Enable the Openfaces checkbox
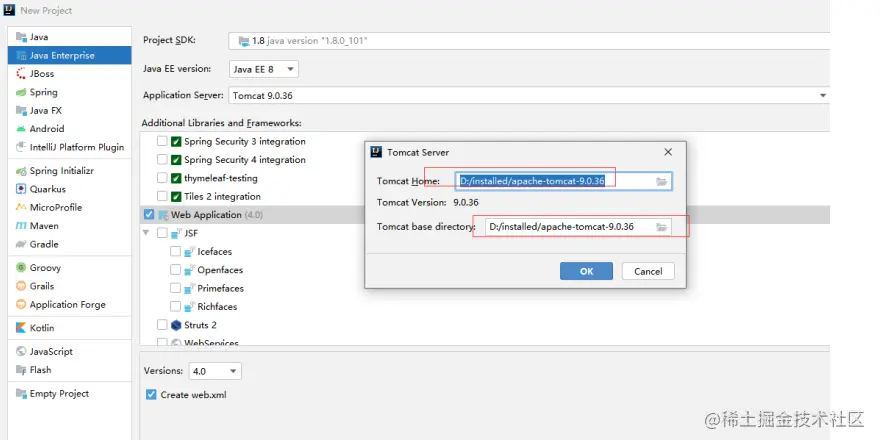This screenshot has height=445, width=880. [175, 269]
